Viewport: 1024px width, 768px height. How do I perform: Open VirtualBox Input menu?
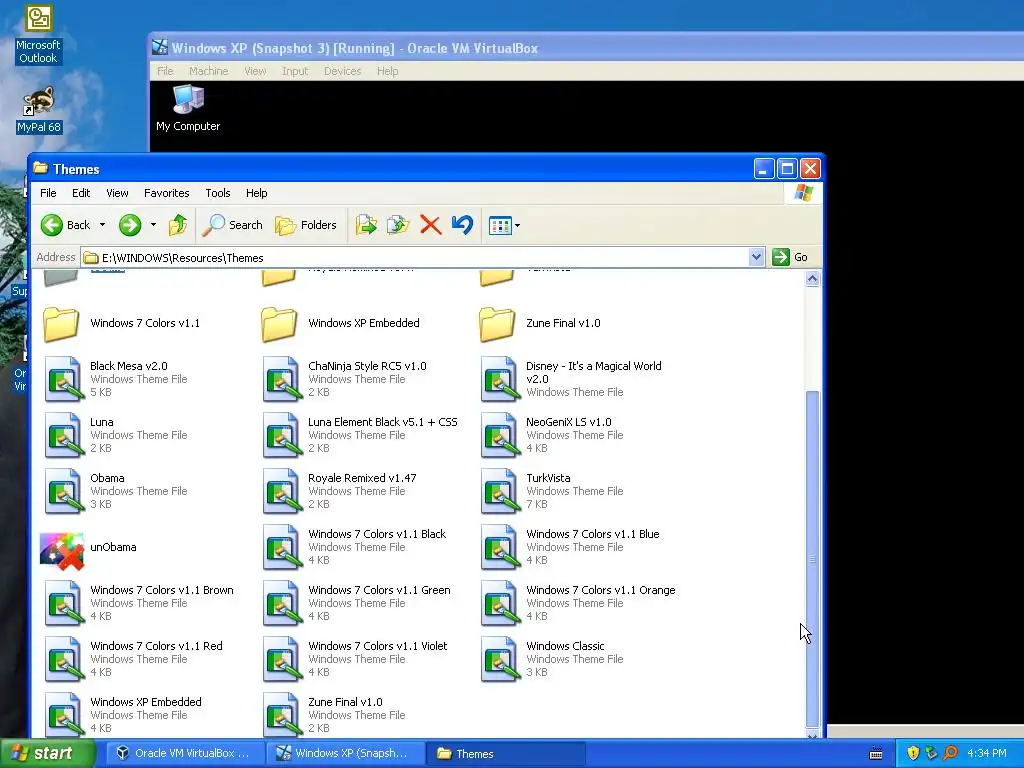(295, 71)
